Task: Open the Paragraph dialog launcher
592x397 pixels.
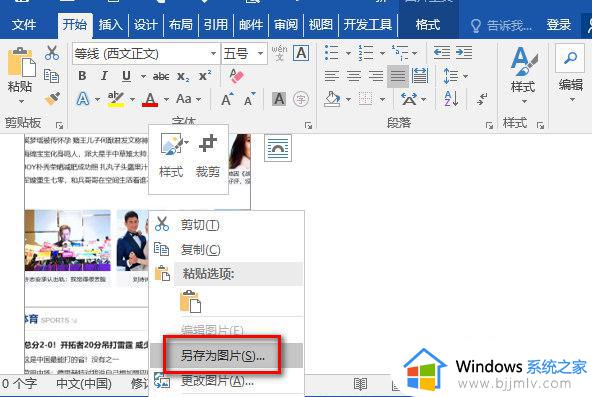Action: click(x=489, y=125)
